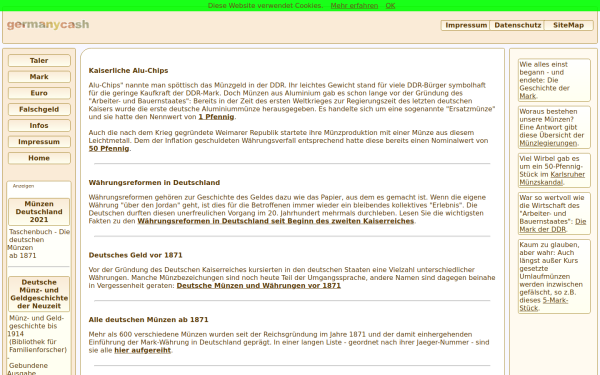Open the Infos menu button

tap(39, 126)
